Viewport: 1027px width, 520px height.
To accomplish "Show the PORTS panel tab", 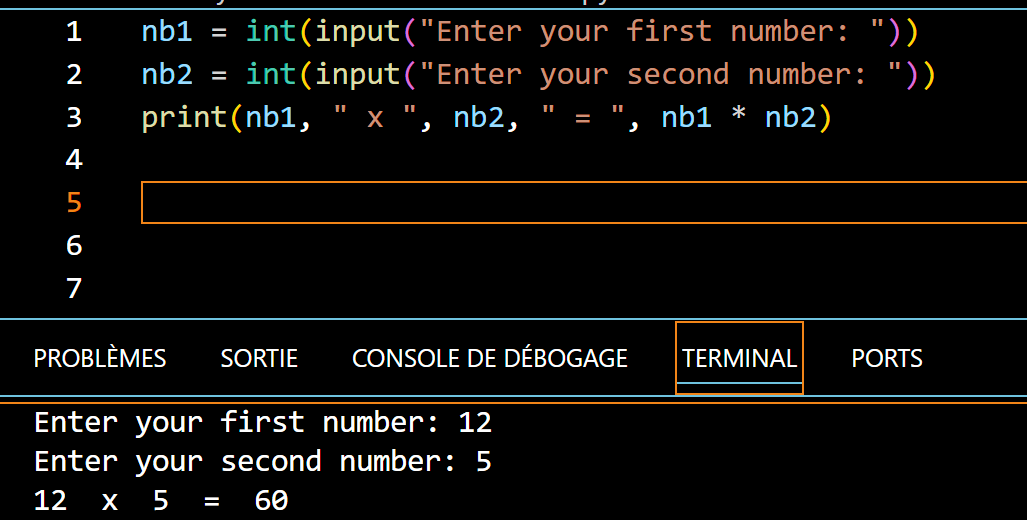I will pyautogui.click(x=887, y=358).
